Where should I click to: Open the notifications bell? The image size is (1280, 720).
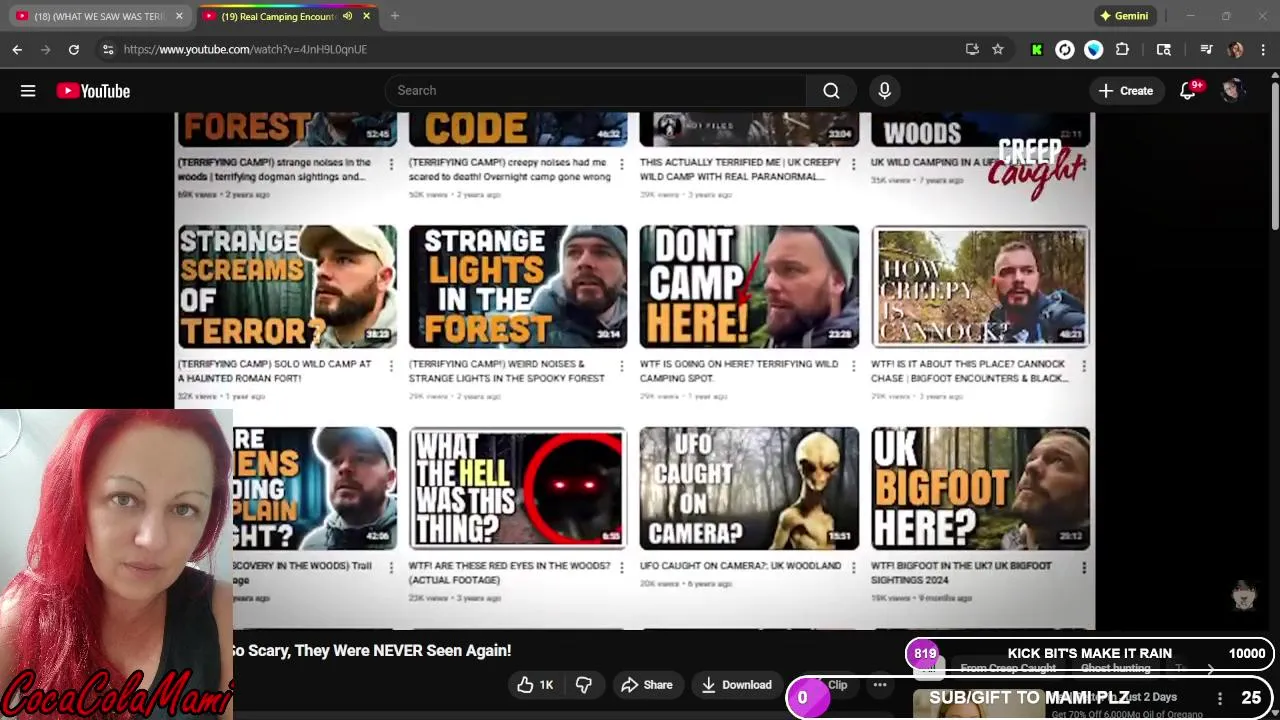[x=1188, y=91]
